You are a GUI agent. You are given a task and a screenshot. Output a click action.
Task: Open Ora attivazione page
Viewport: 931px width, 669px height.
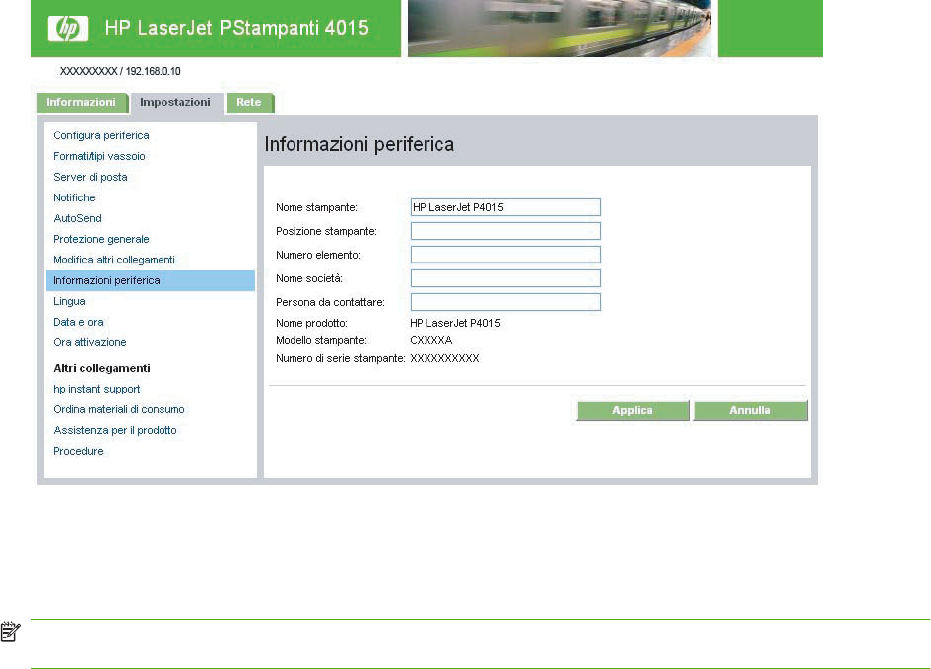tap(89, 342)
